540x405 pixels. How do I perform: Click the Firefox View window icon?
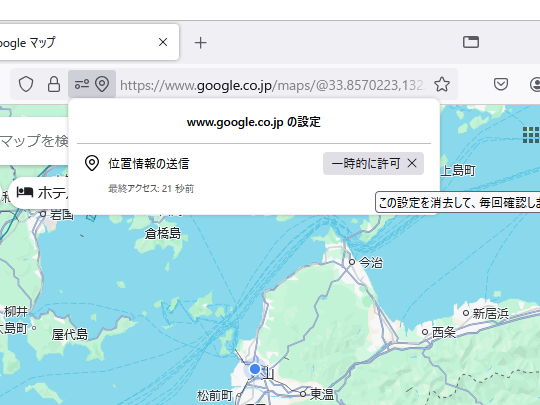(471, 42)
